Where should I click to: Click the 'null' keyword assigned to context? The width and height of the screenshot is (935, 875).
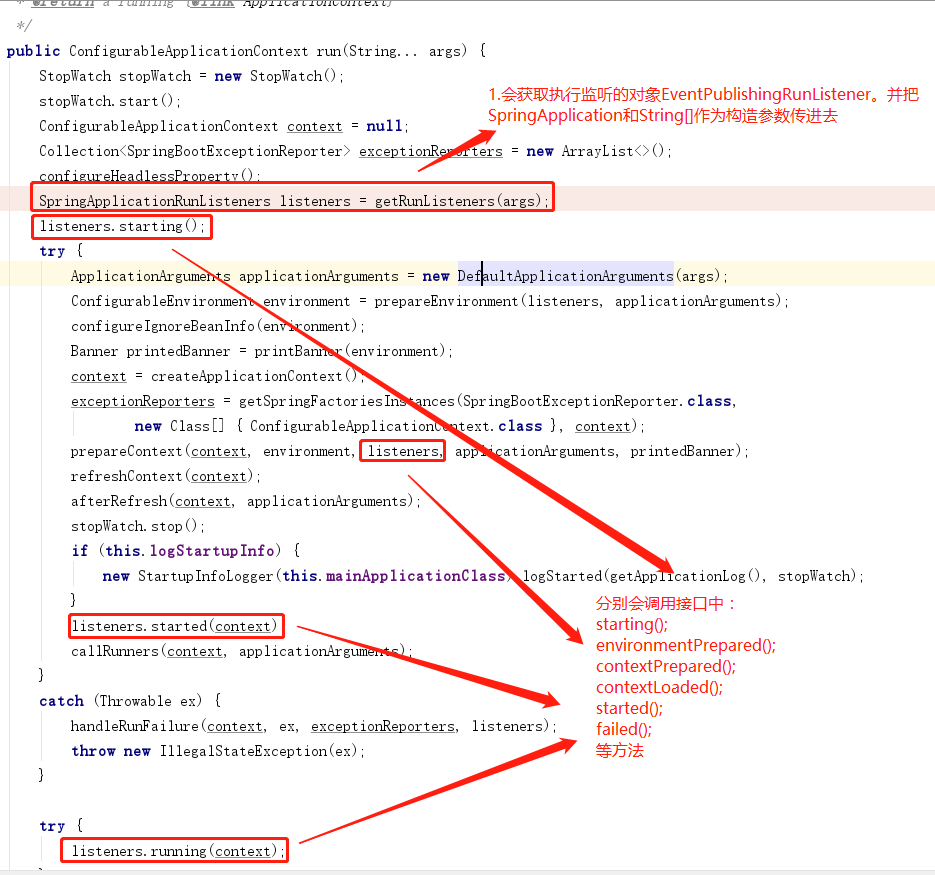tap(385, 126)
